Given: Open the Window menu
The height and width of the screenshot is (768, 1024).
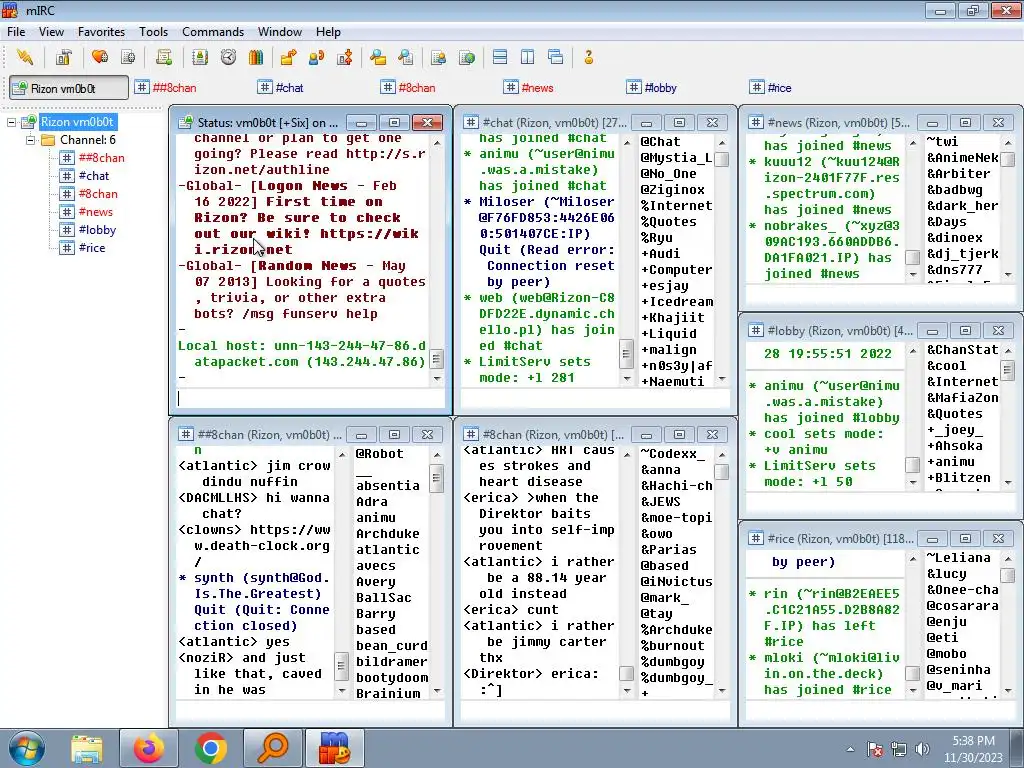Looking at the screenshot, I should [280, 31].
